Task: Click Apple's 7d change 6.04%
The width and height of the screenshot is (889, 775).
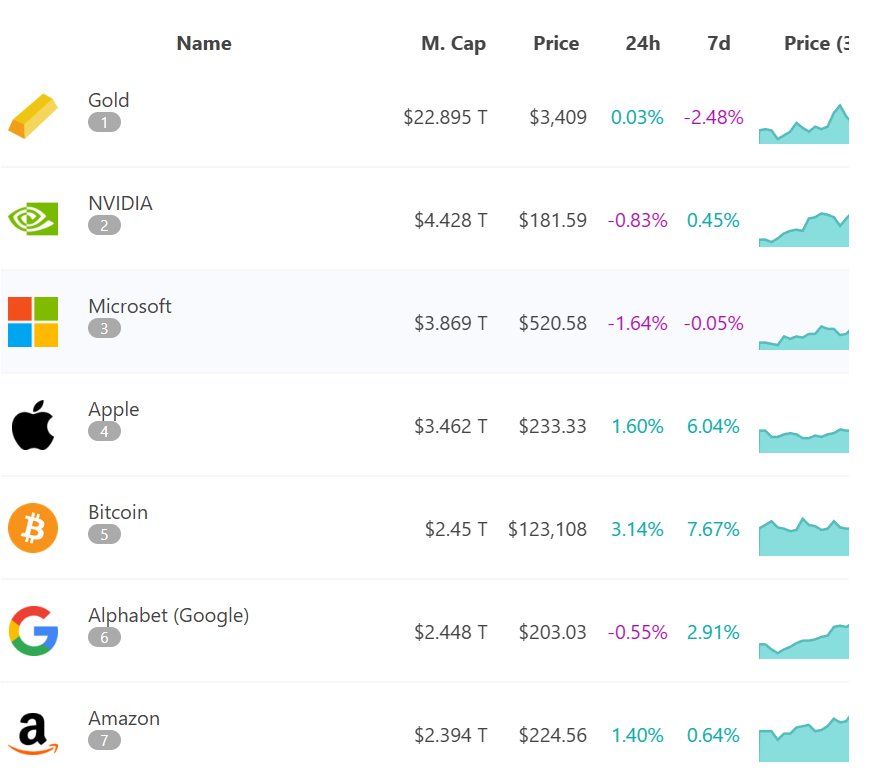Action: (x=713, y=426)
